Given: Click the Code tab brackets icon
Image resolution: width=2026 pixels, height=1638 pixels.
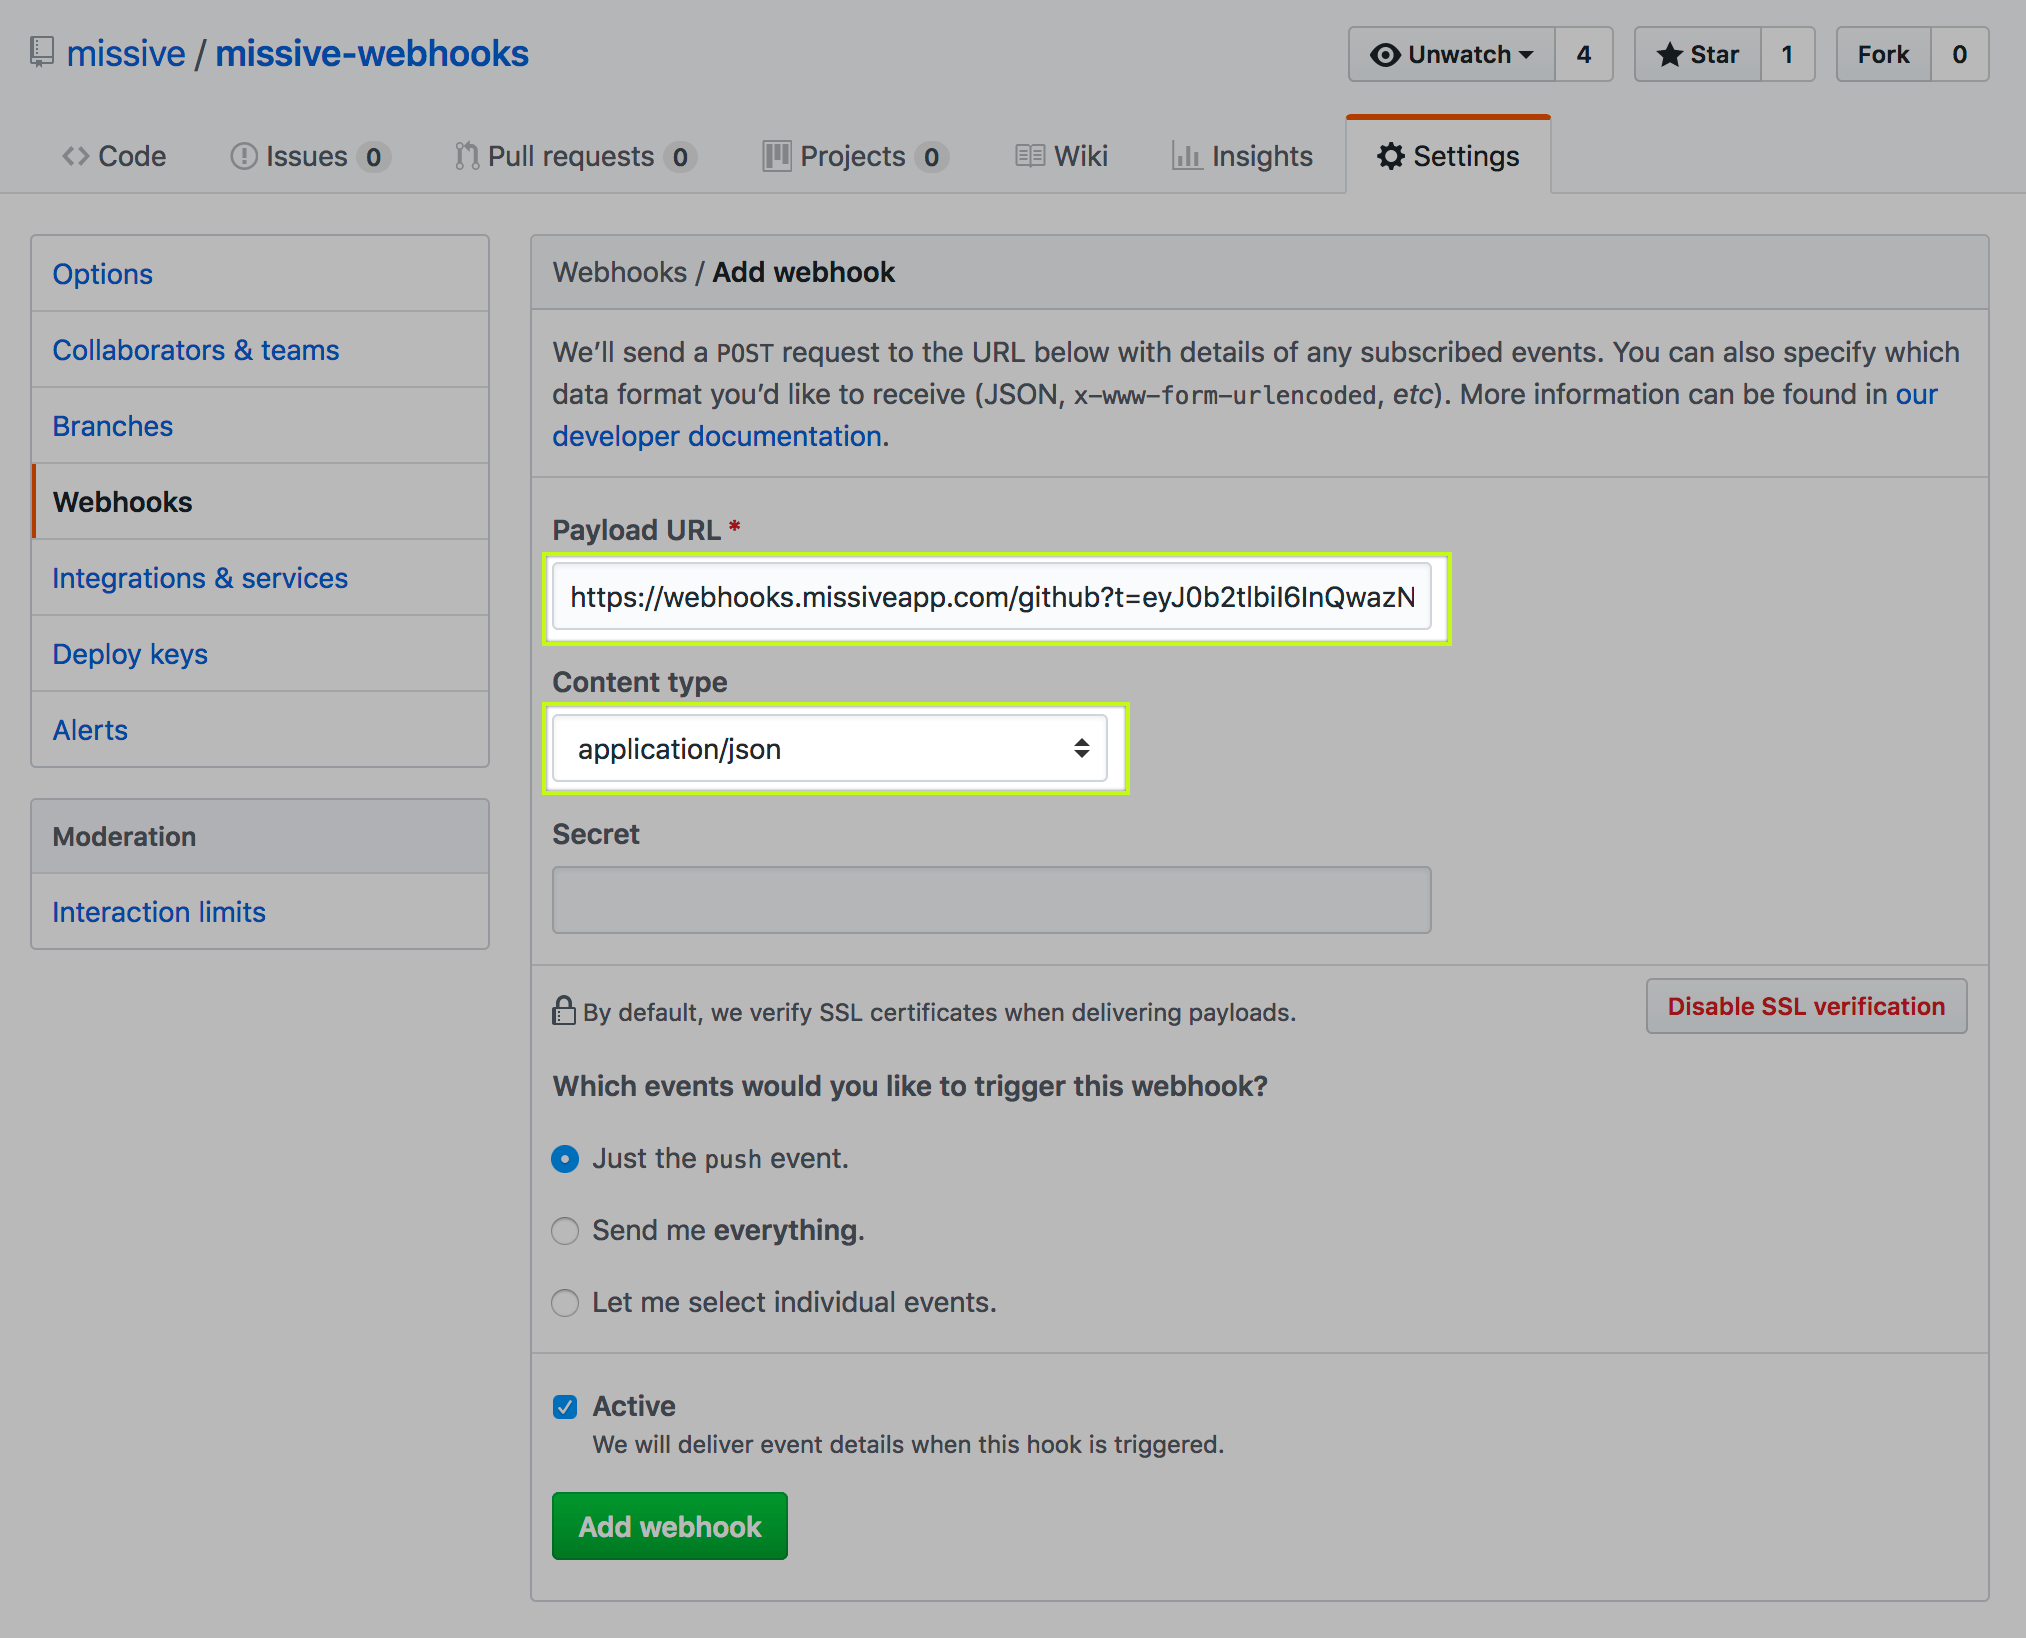Looking at the screenshot, I should point(76,156).
